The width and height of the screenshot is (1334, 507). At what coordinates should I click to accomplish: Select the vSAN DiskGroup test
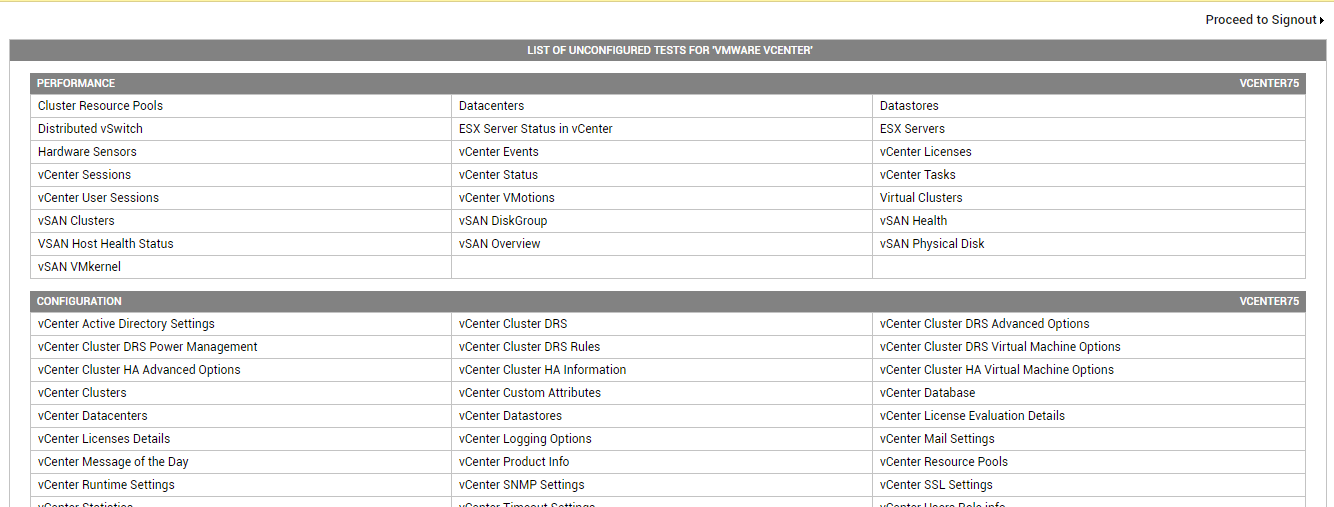tap(503, 221)
